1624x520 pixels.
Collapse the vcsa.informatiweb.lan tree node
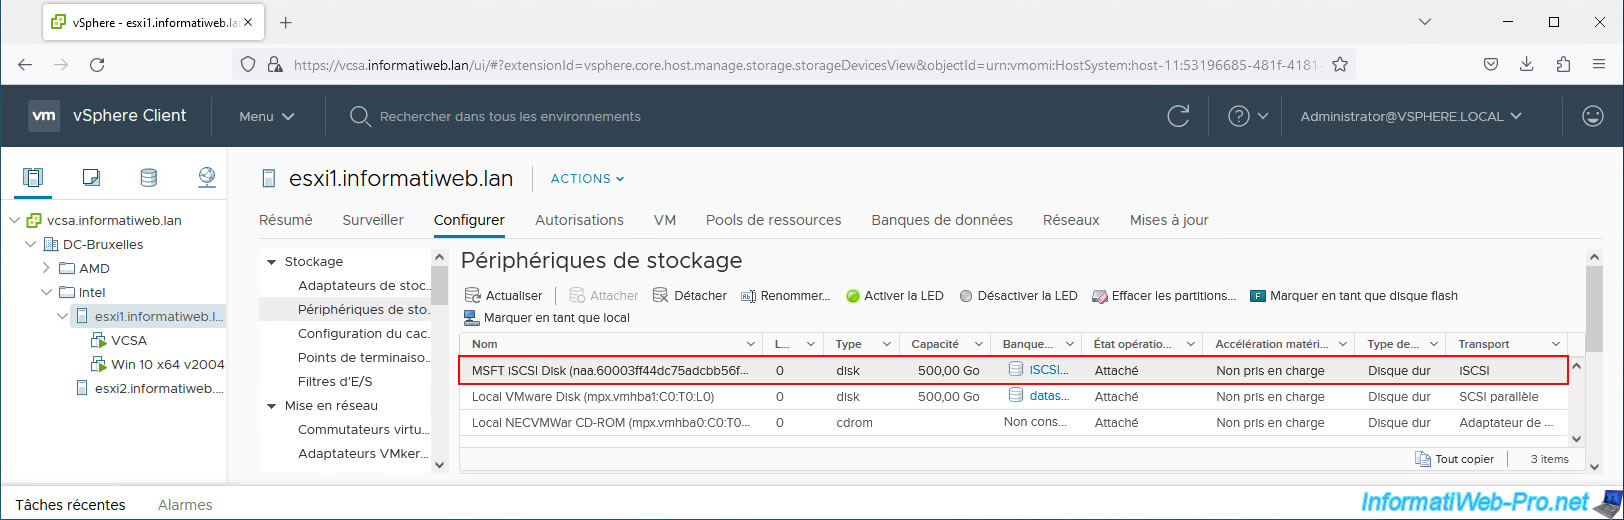coord(14,220)
